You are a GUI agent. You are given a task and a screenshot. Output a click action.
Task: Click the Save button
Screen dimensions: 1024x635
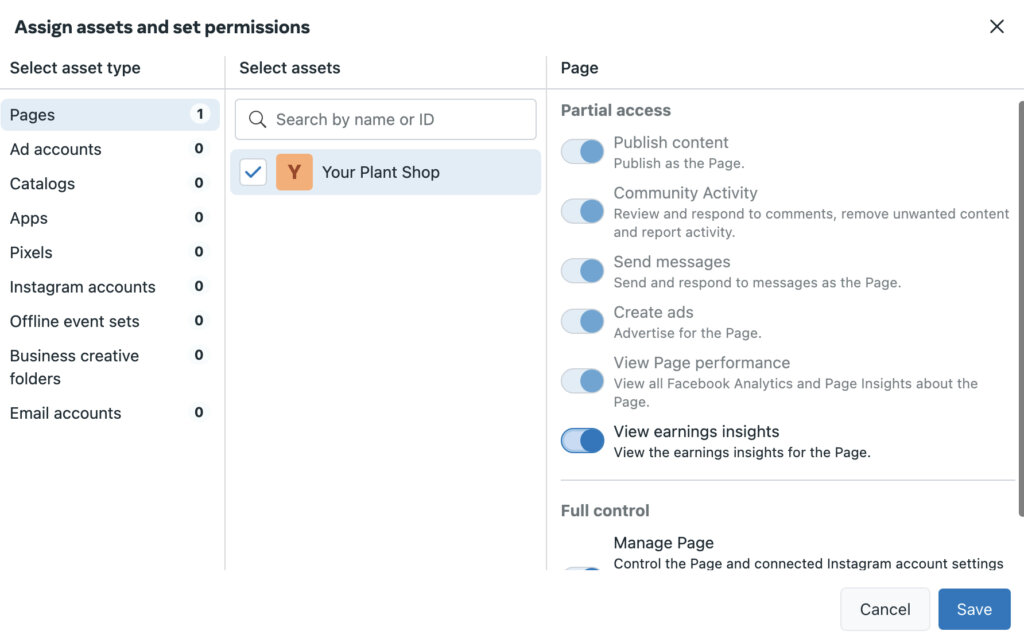tap(974, 608)
